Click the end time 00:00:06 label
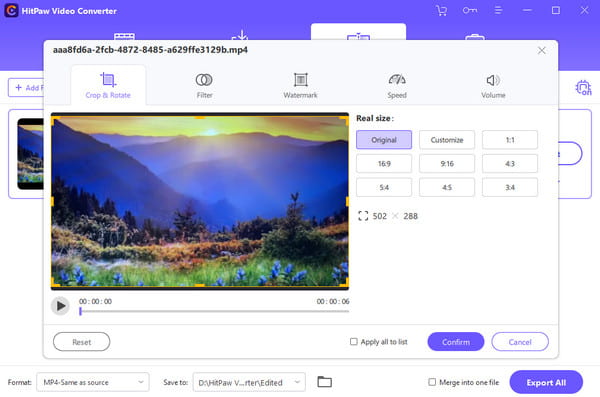The image size is (600, 397). pos(333,301)
